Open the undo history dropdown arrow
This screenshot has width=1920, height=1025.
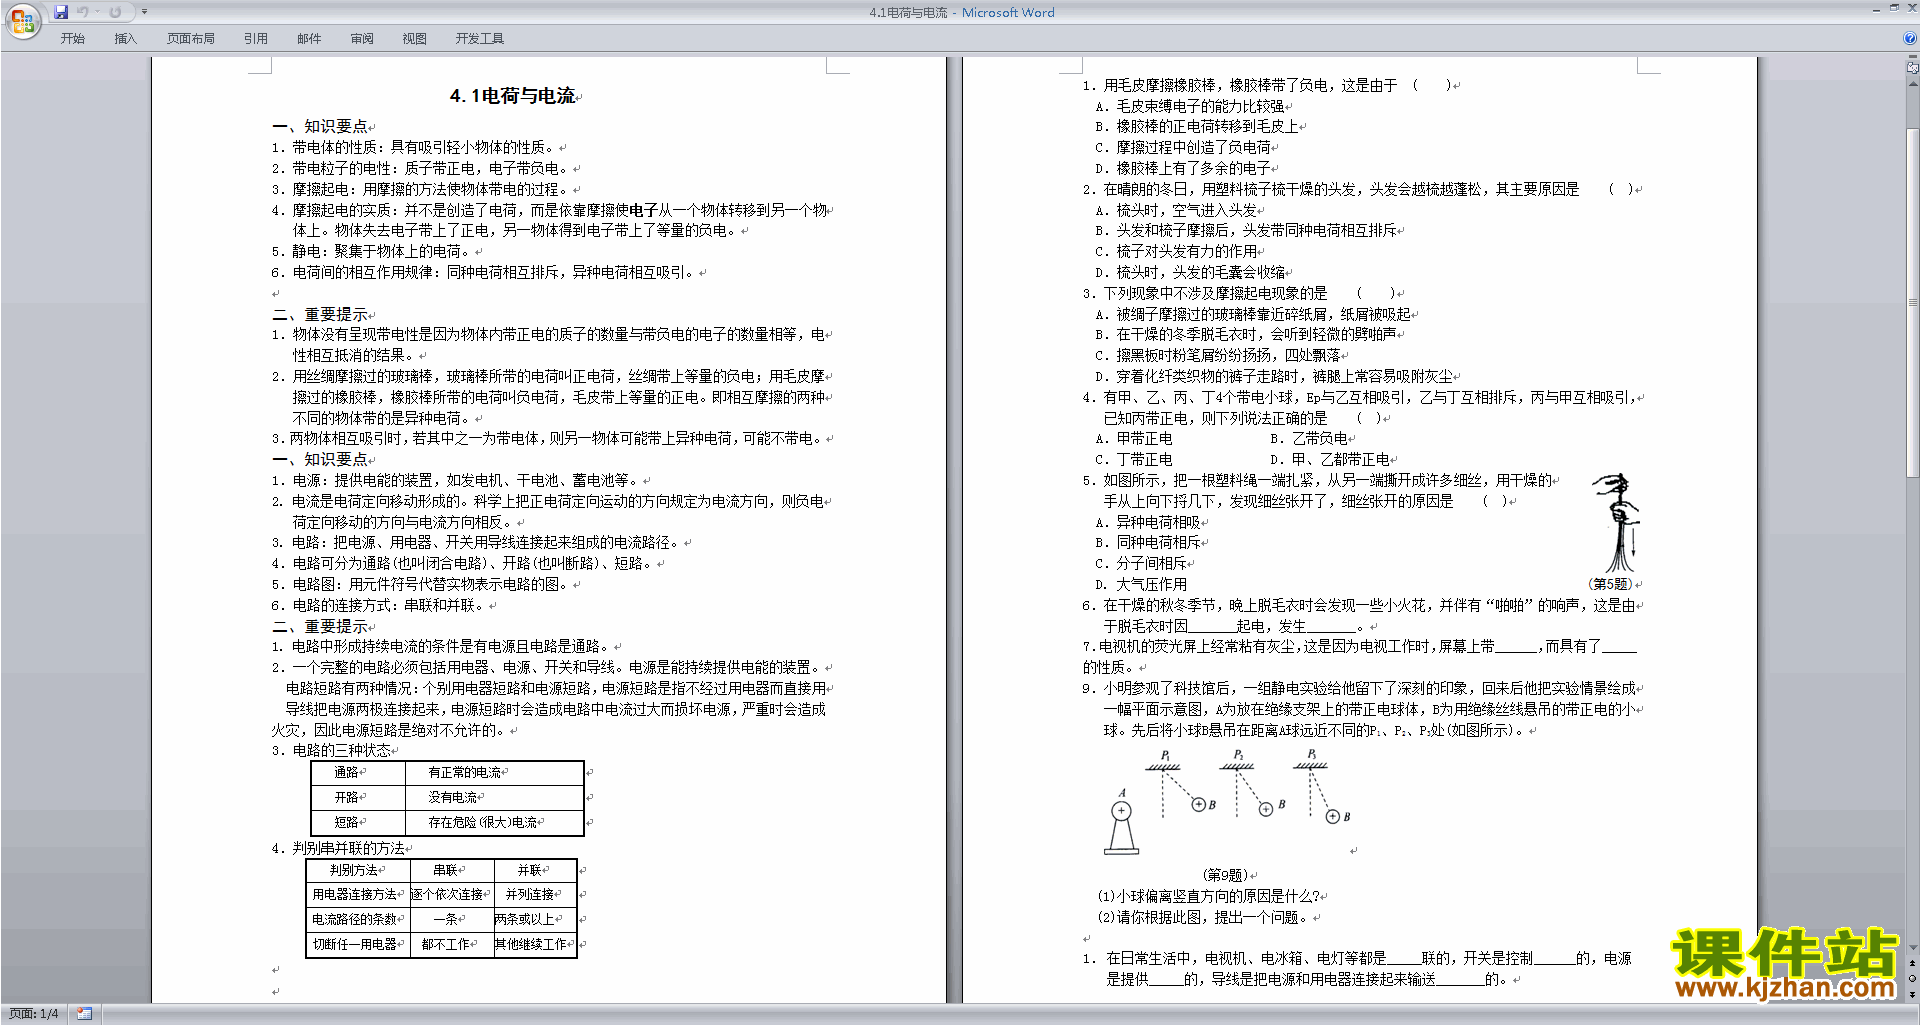coord(97,12)
